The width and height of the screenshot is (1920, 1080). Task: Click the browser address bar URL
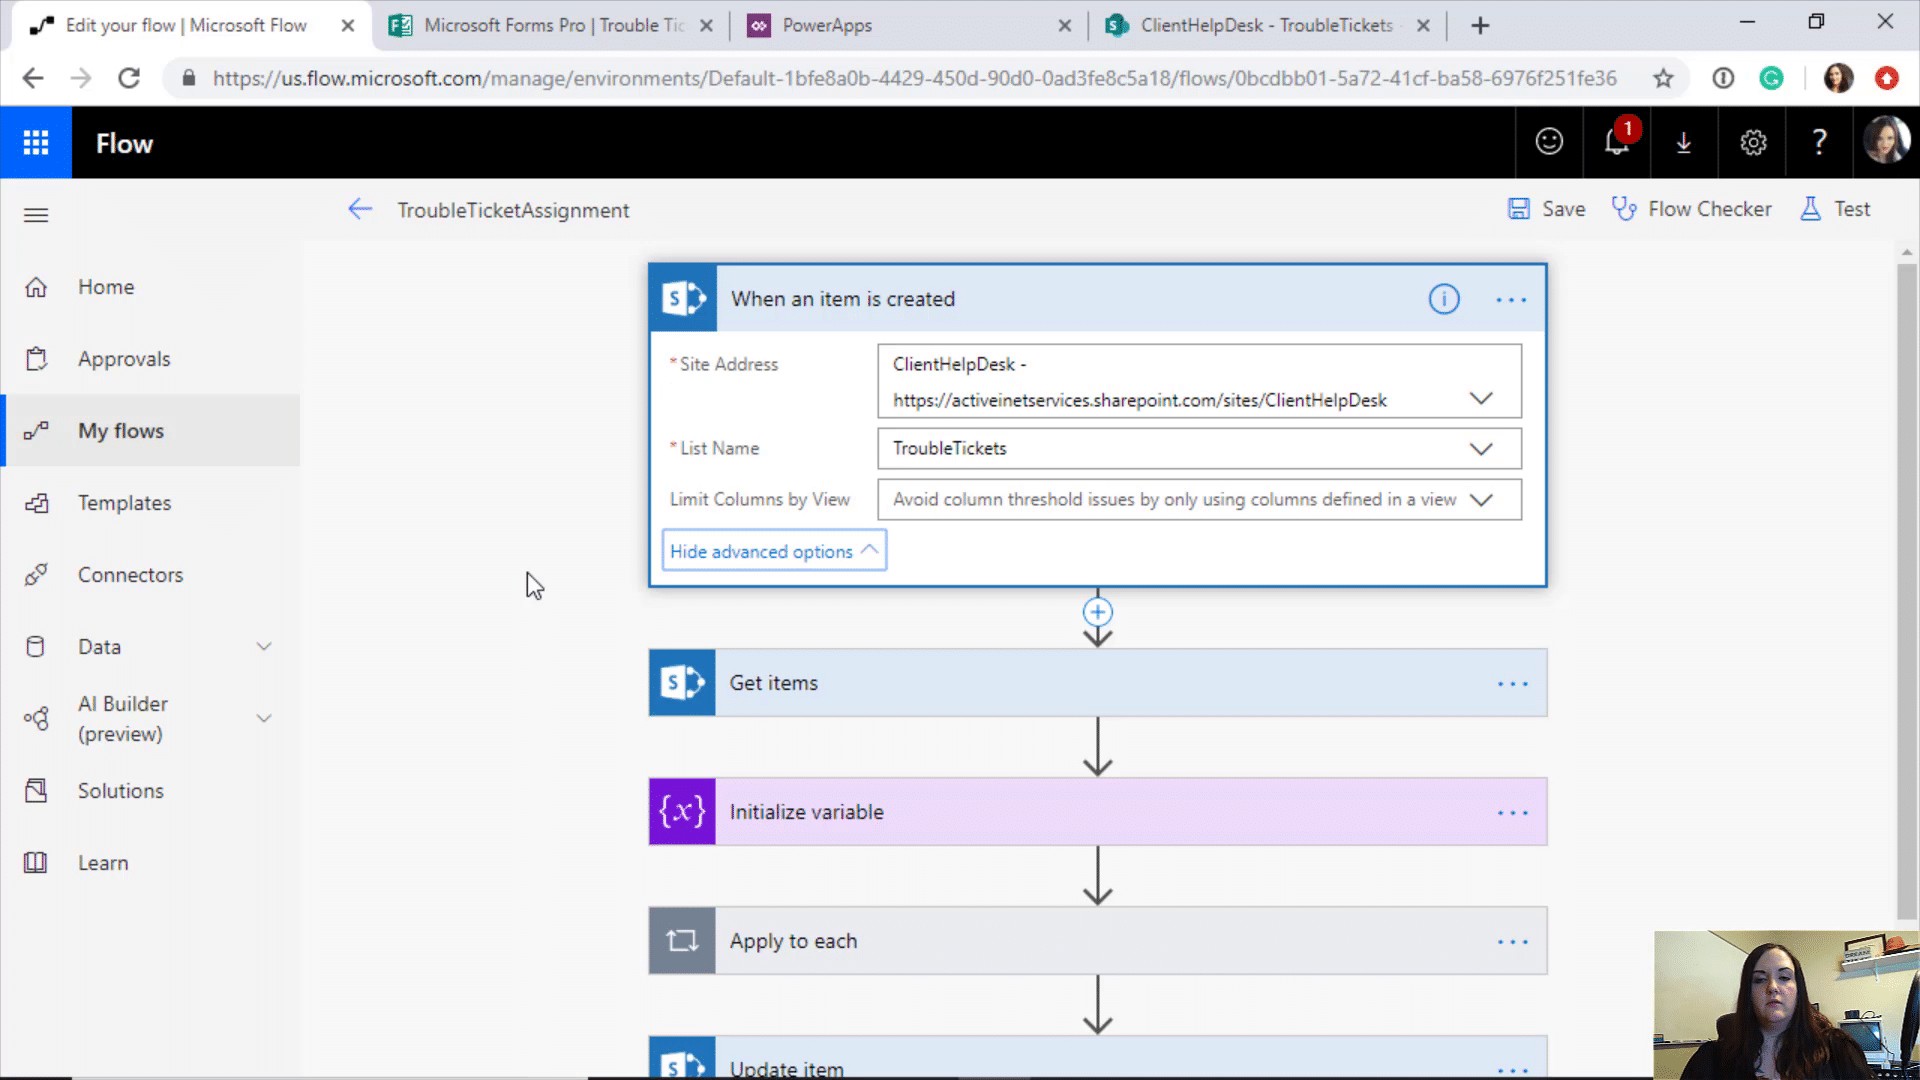[x=914, y=78]
